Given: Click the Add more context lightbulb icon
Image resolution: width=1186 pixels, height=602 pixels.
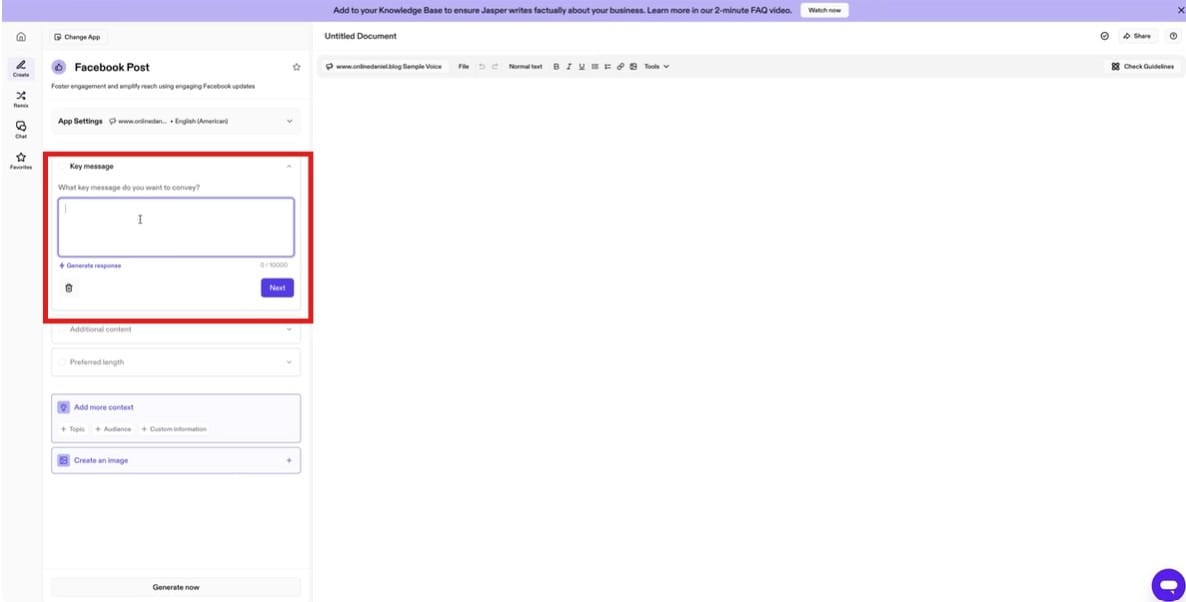Looking at the screenshot, I should (64, 407).
